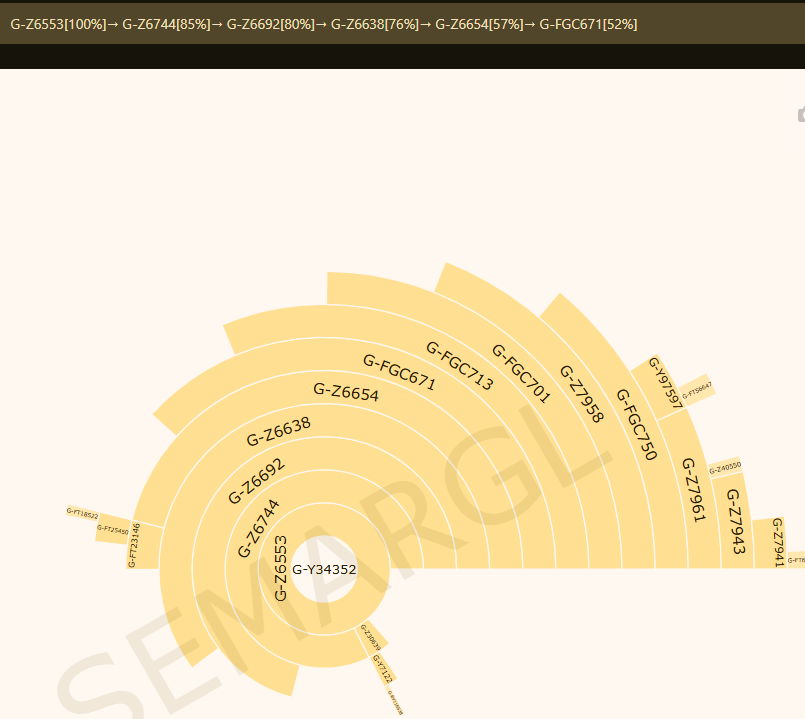
Task: Open the G-FGC713 sunburst segment
Action: point(460,365)
